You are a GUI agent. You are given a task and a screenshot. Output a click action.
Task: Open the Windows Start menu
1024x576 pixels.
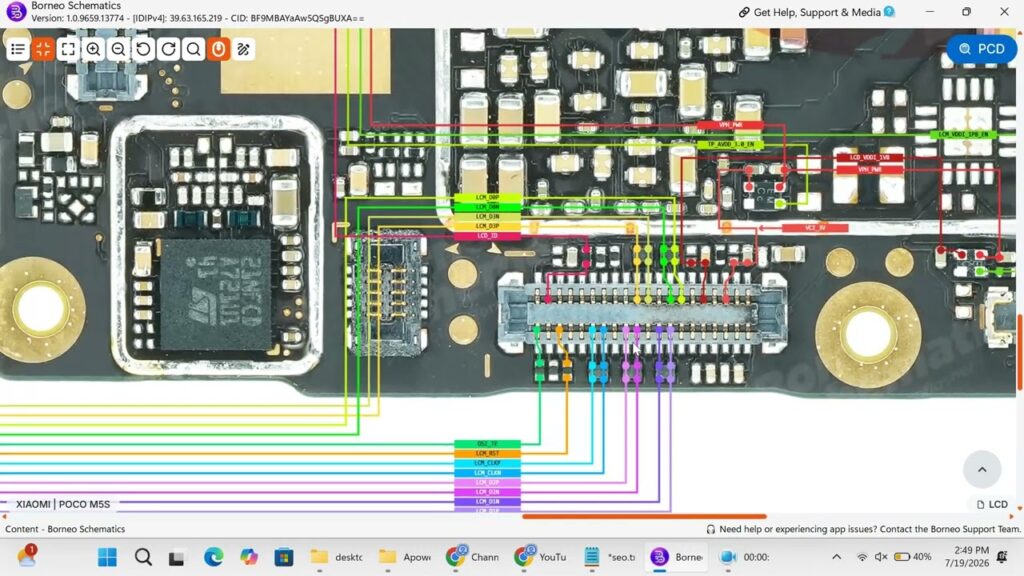[107, 557]
